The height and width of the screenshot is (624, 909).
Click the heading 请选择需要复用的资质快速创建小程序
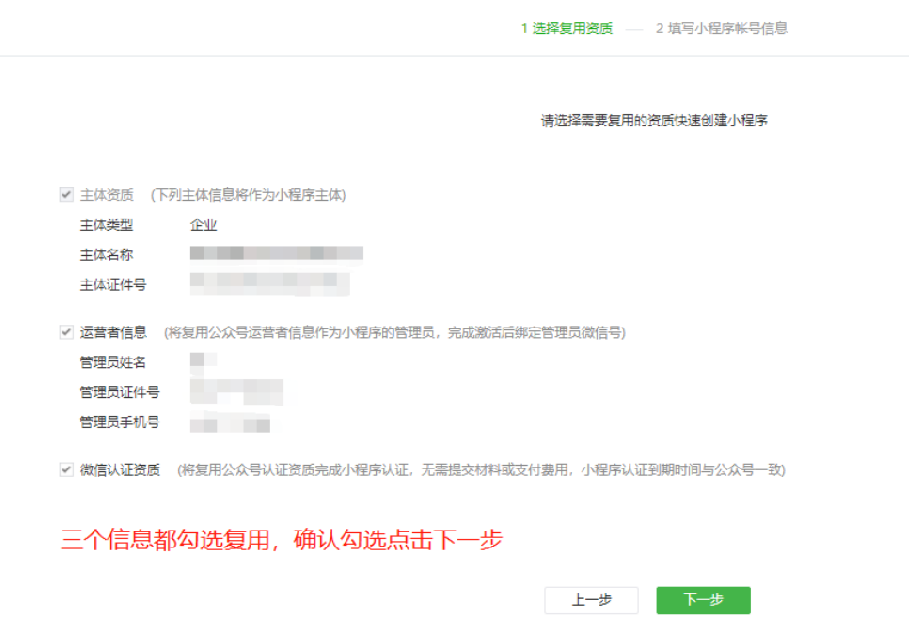(654, 121)
